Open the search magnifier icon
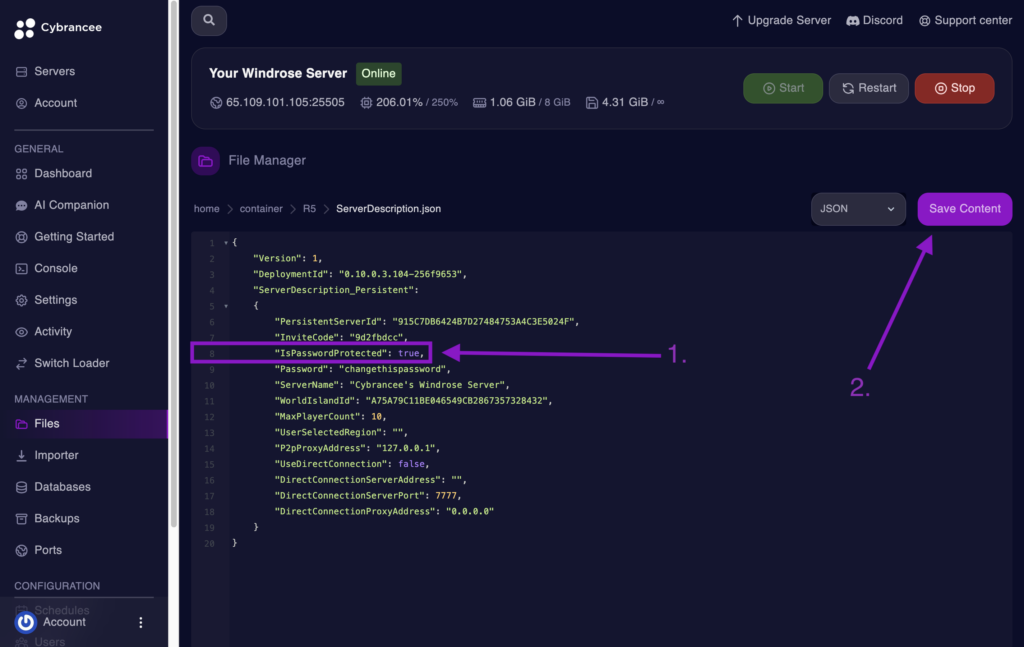 click(x=208, y=20)
